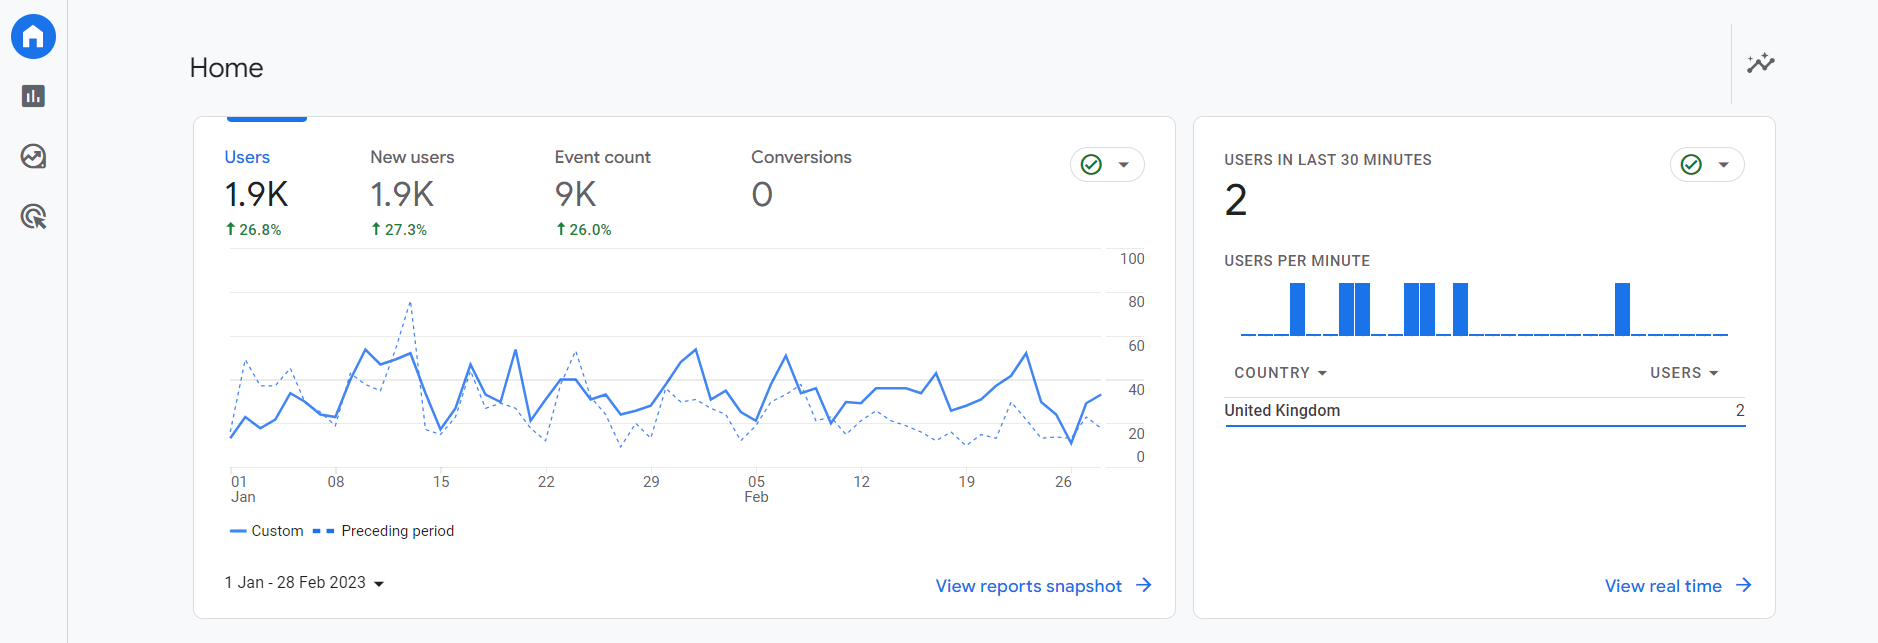Open the 1 Jan - 28 Feb 2023 date range
Viewport: 1878px width, 643px height.
pos(304,583)
